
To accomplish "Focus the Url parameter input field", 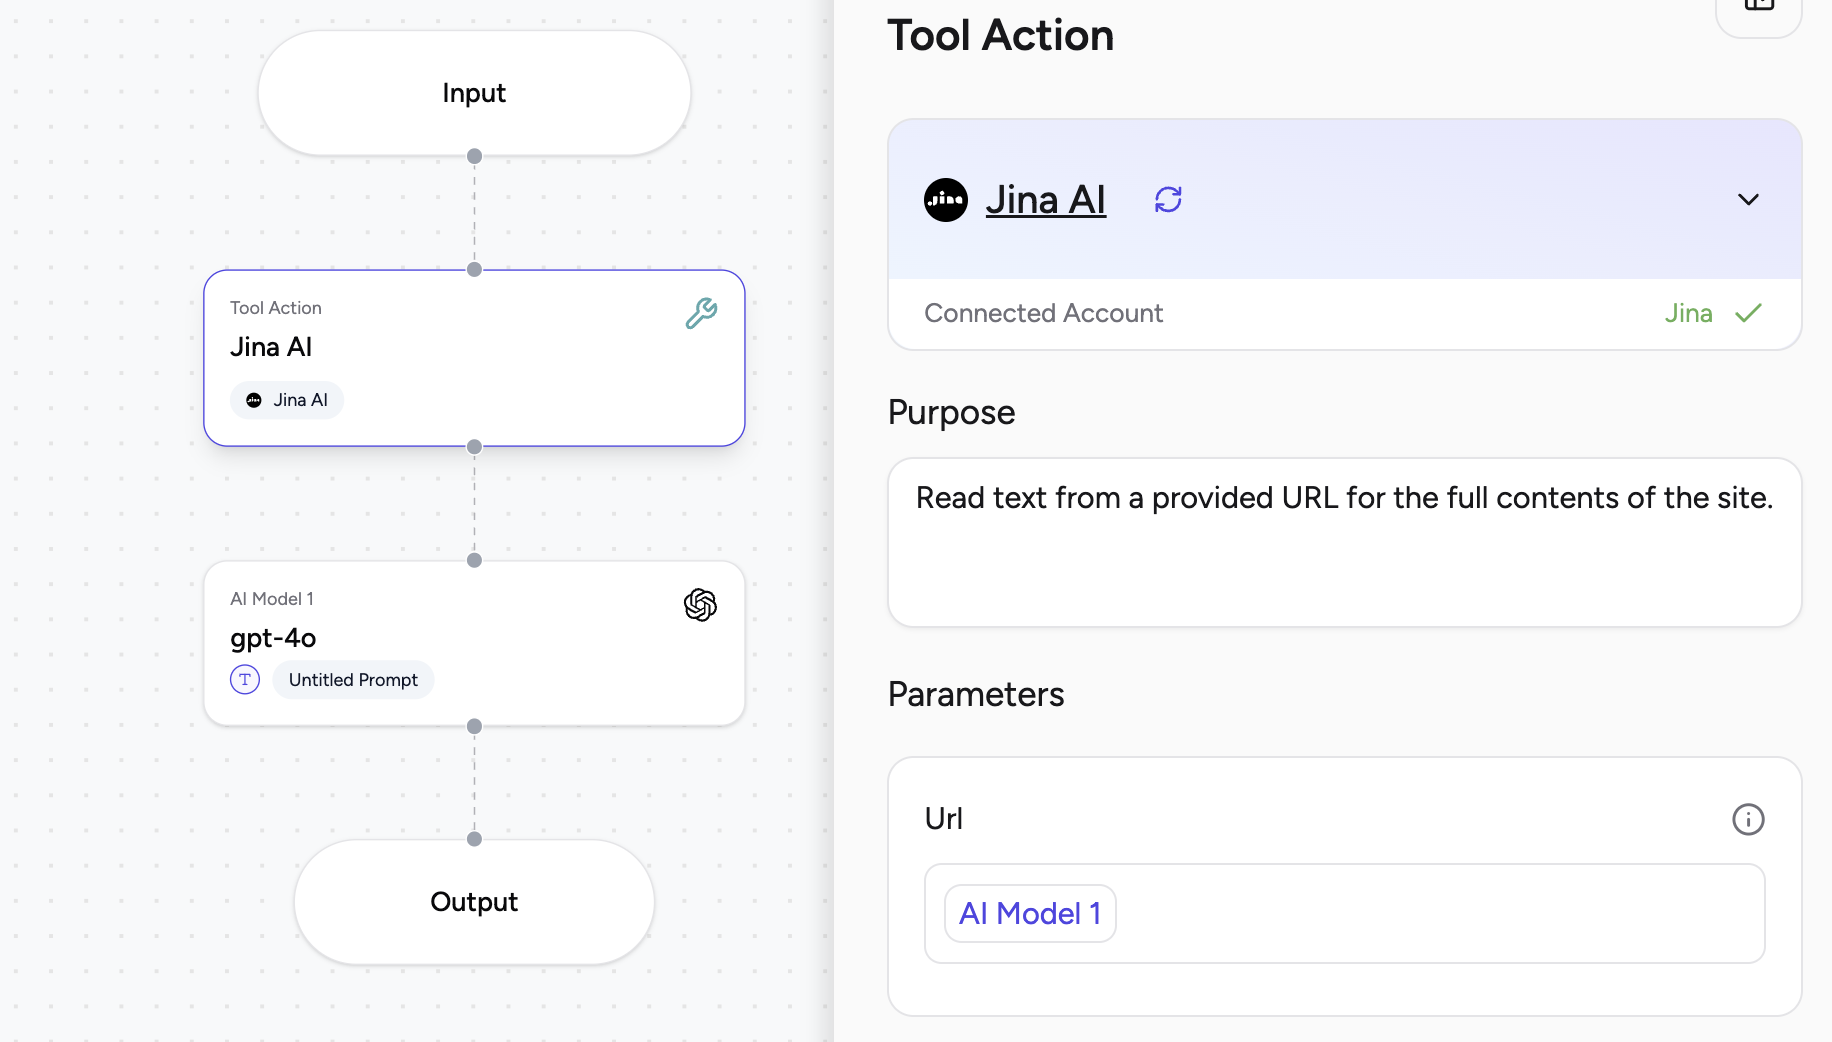I will point(1345,914).
